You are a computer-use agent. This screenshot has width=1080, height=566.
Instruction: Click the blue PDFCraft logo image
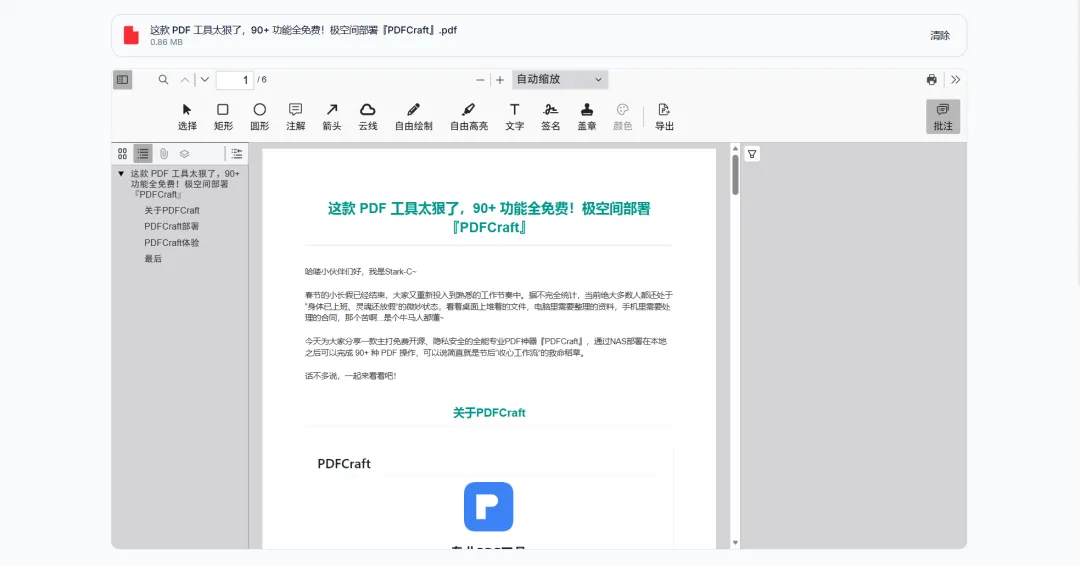(x=488, y=507)
